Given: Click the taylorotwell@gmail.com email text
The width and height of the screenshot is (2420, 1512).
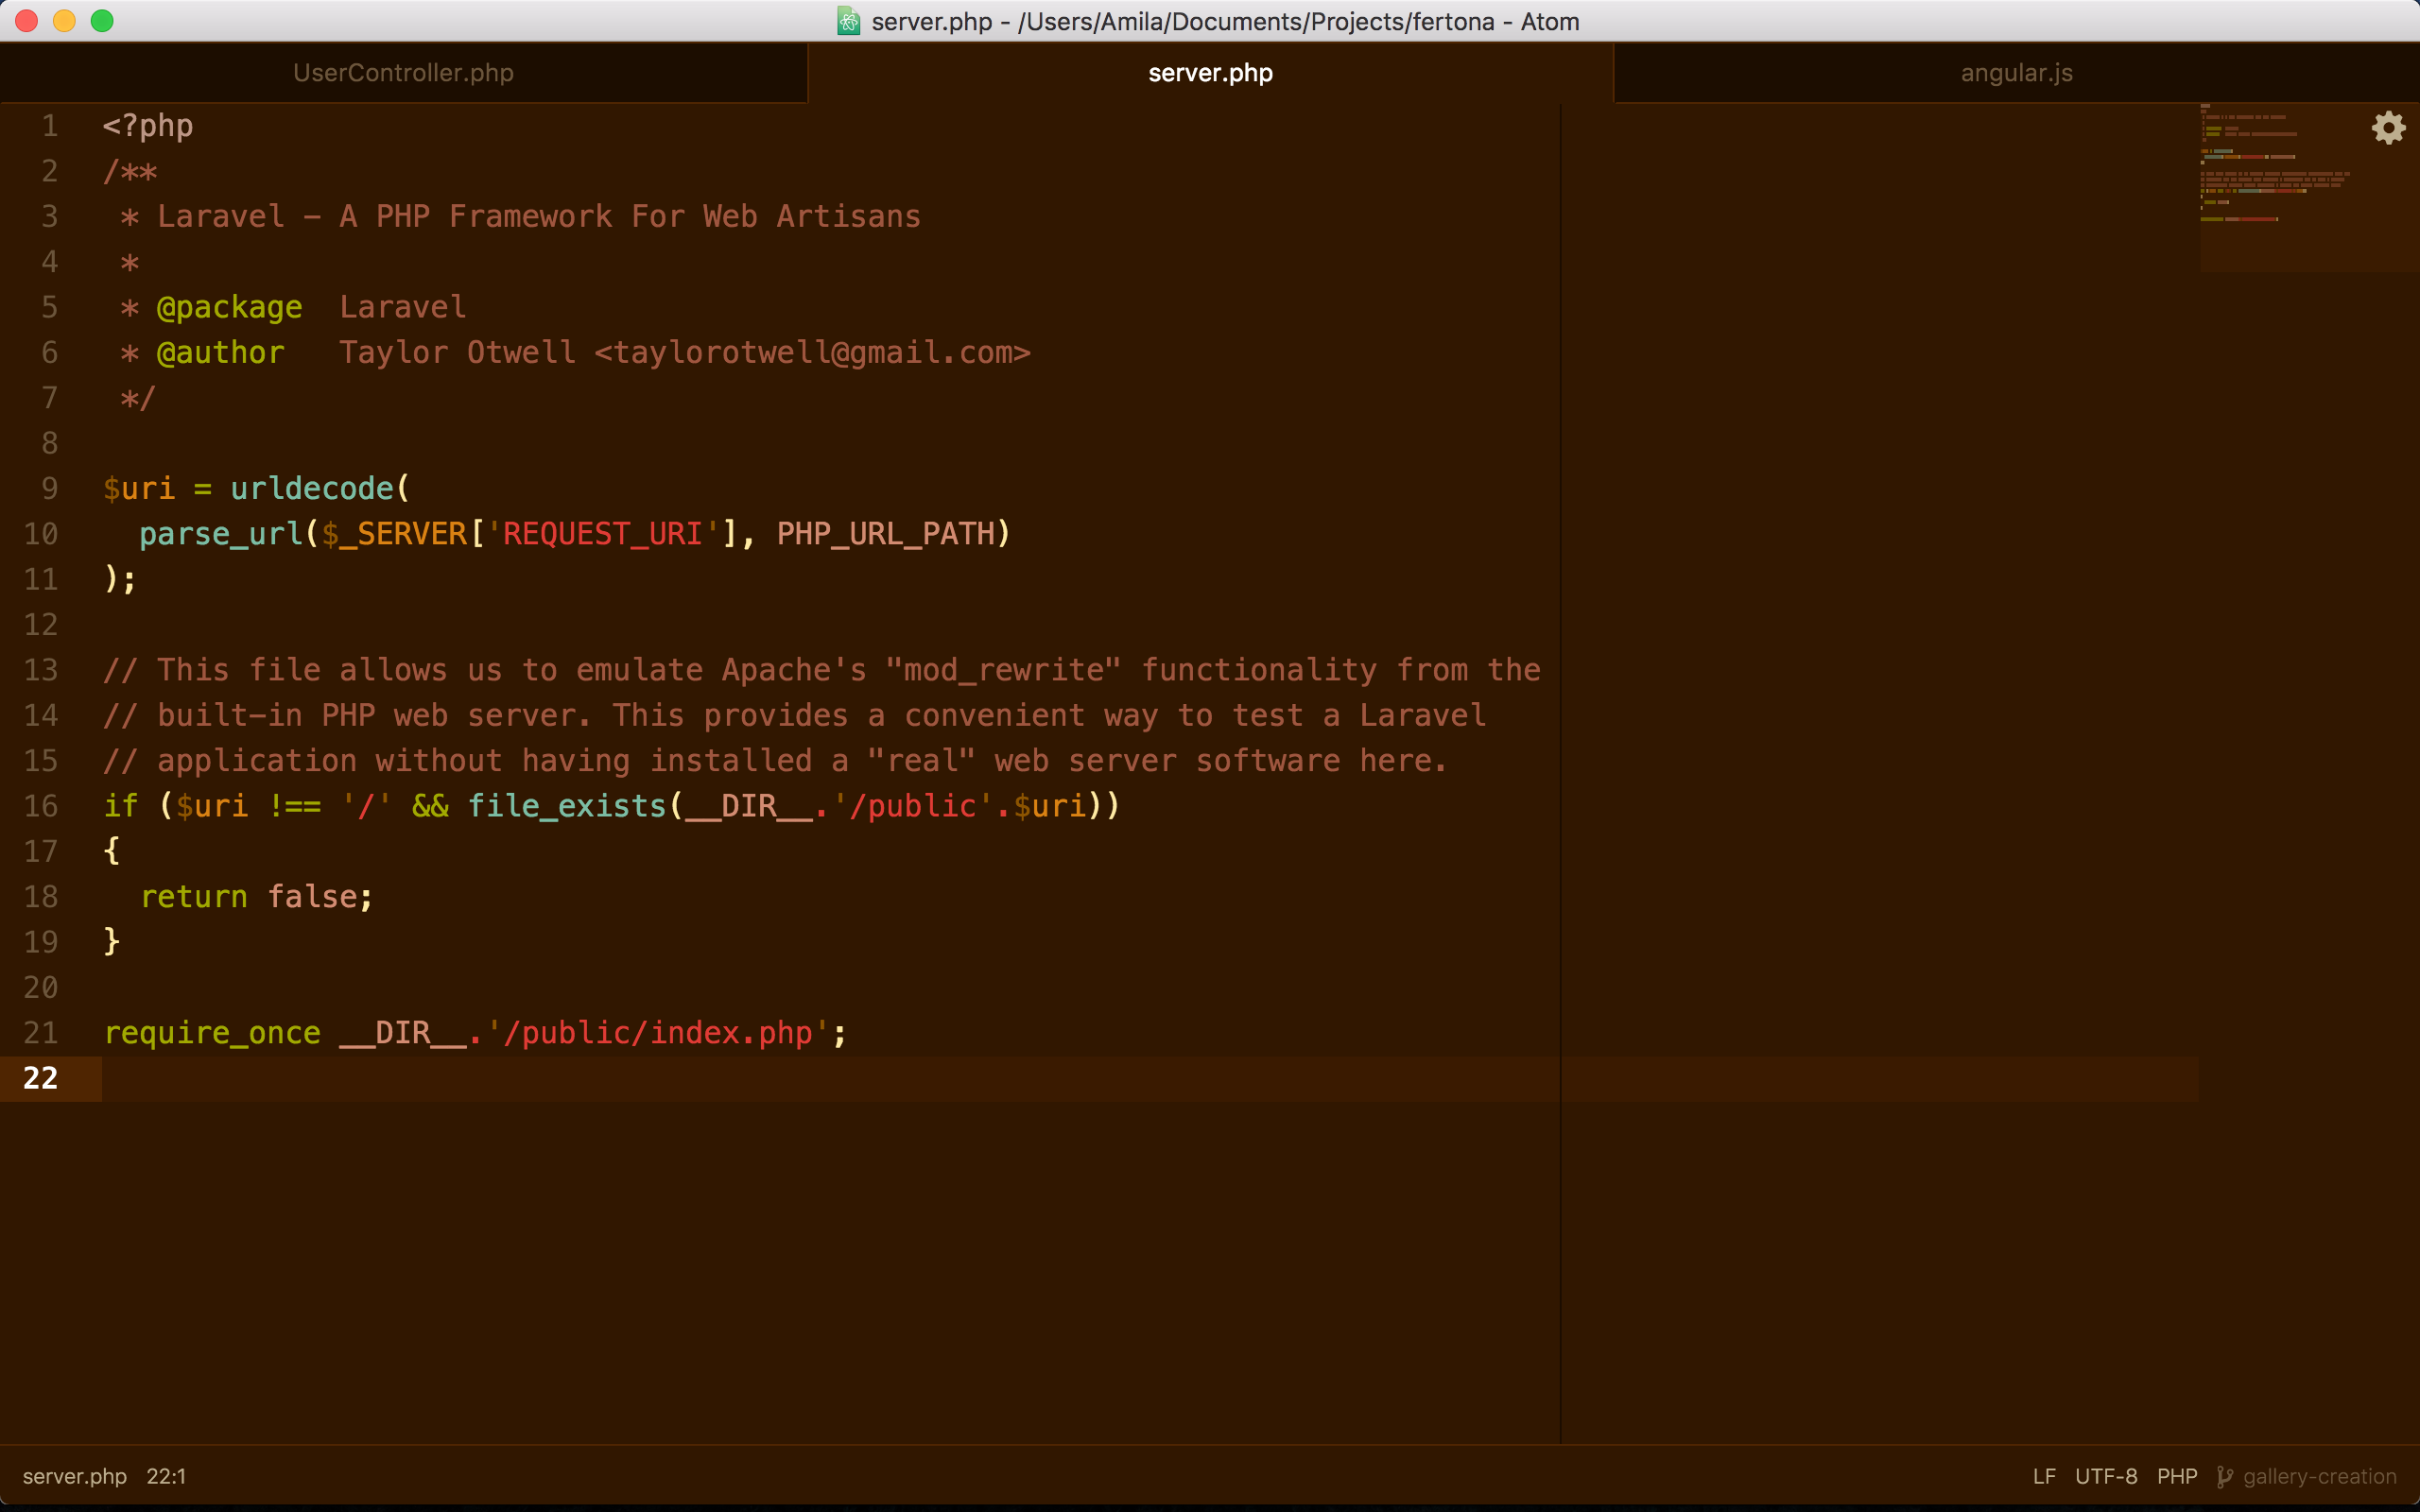Looking at the screenshot, I should 812,352.
